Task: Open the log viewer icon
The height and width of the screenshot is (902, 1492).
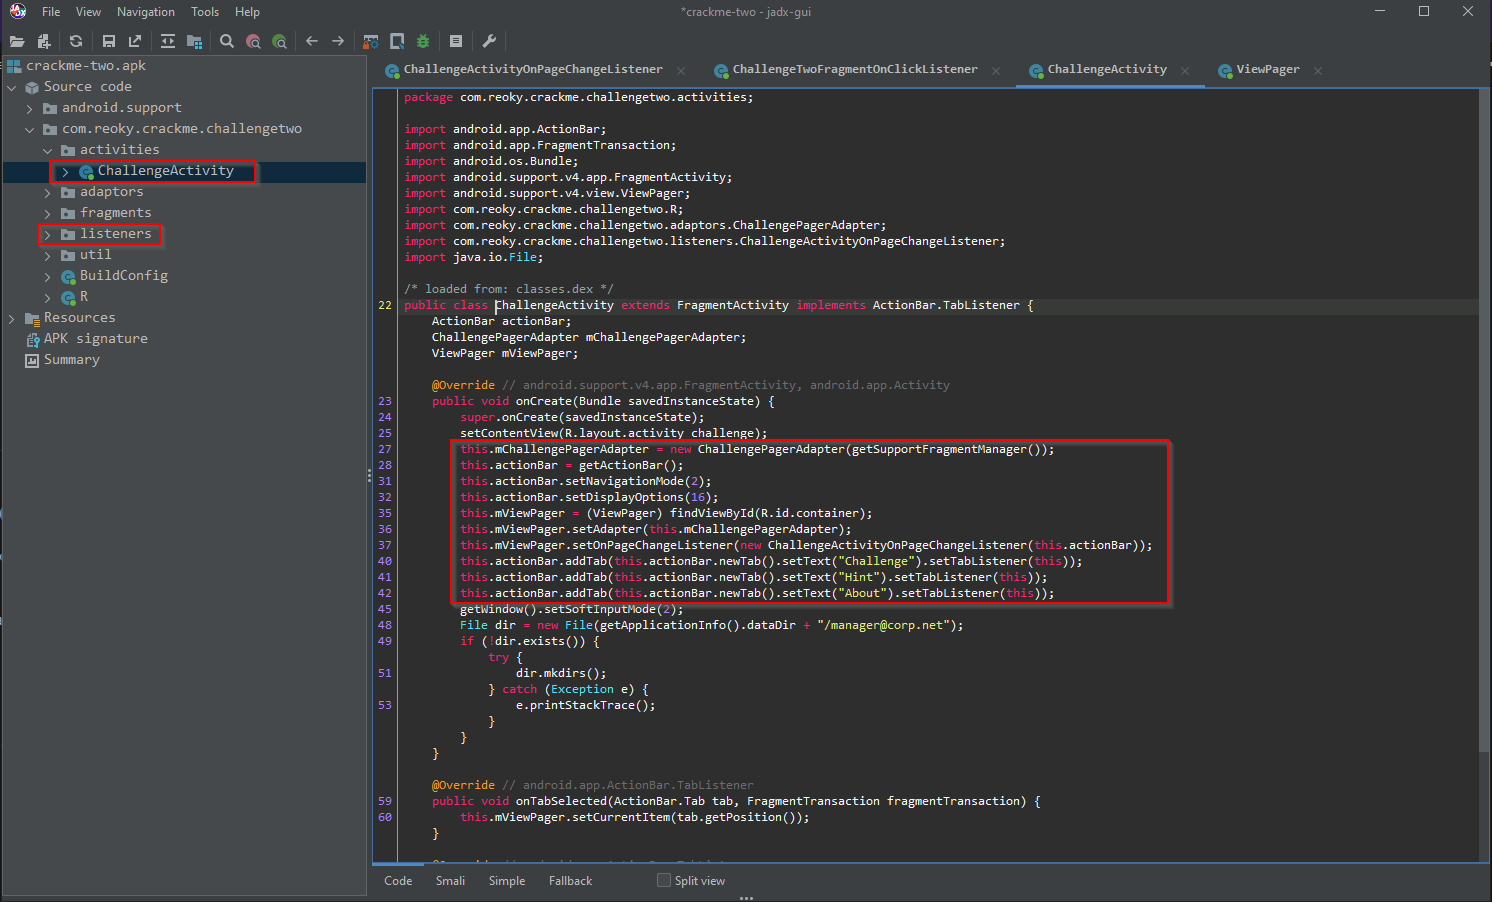Action: [x=456, y=41]
